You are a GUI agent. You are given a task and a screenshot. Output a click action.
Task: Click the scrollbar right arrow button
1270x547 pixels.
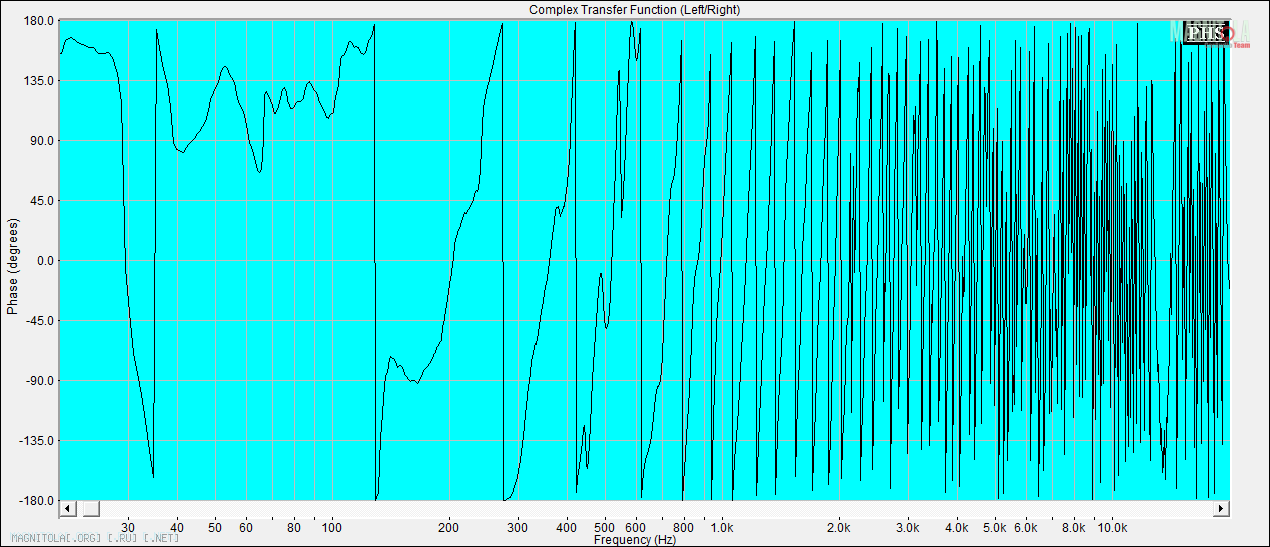pos(1221,509)
